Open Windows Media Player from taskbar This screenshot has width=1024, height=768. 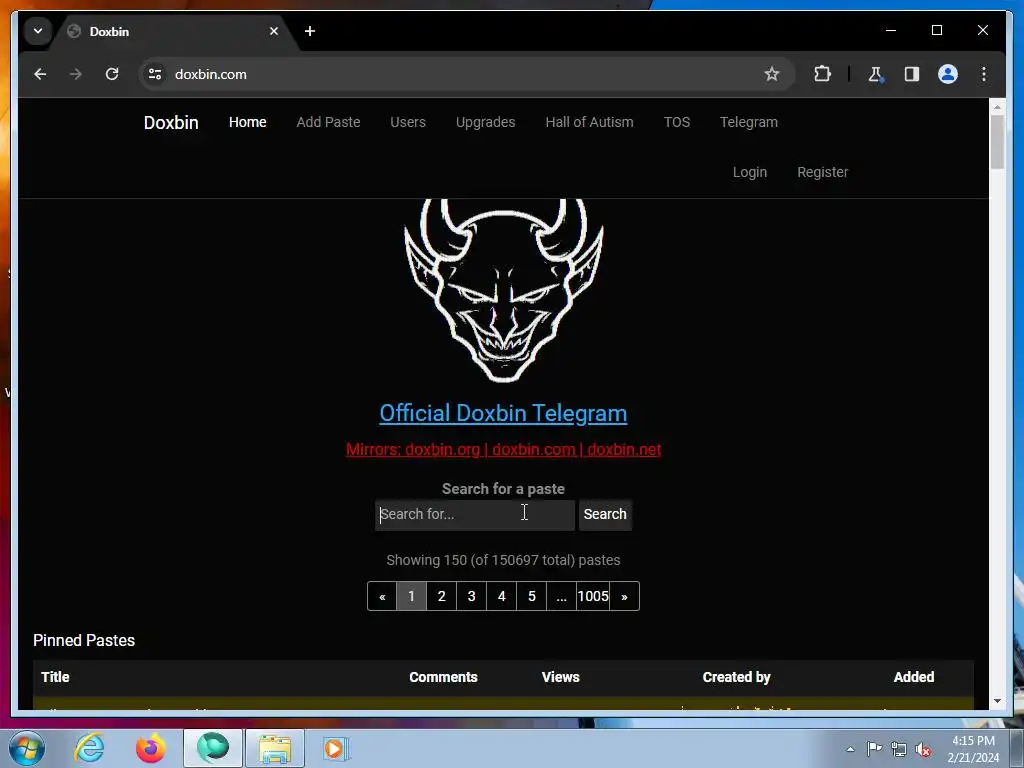(336, 748)
